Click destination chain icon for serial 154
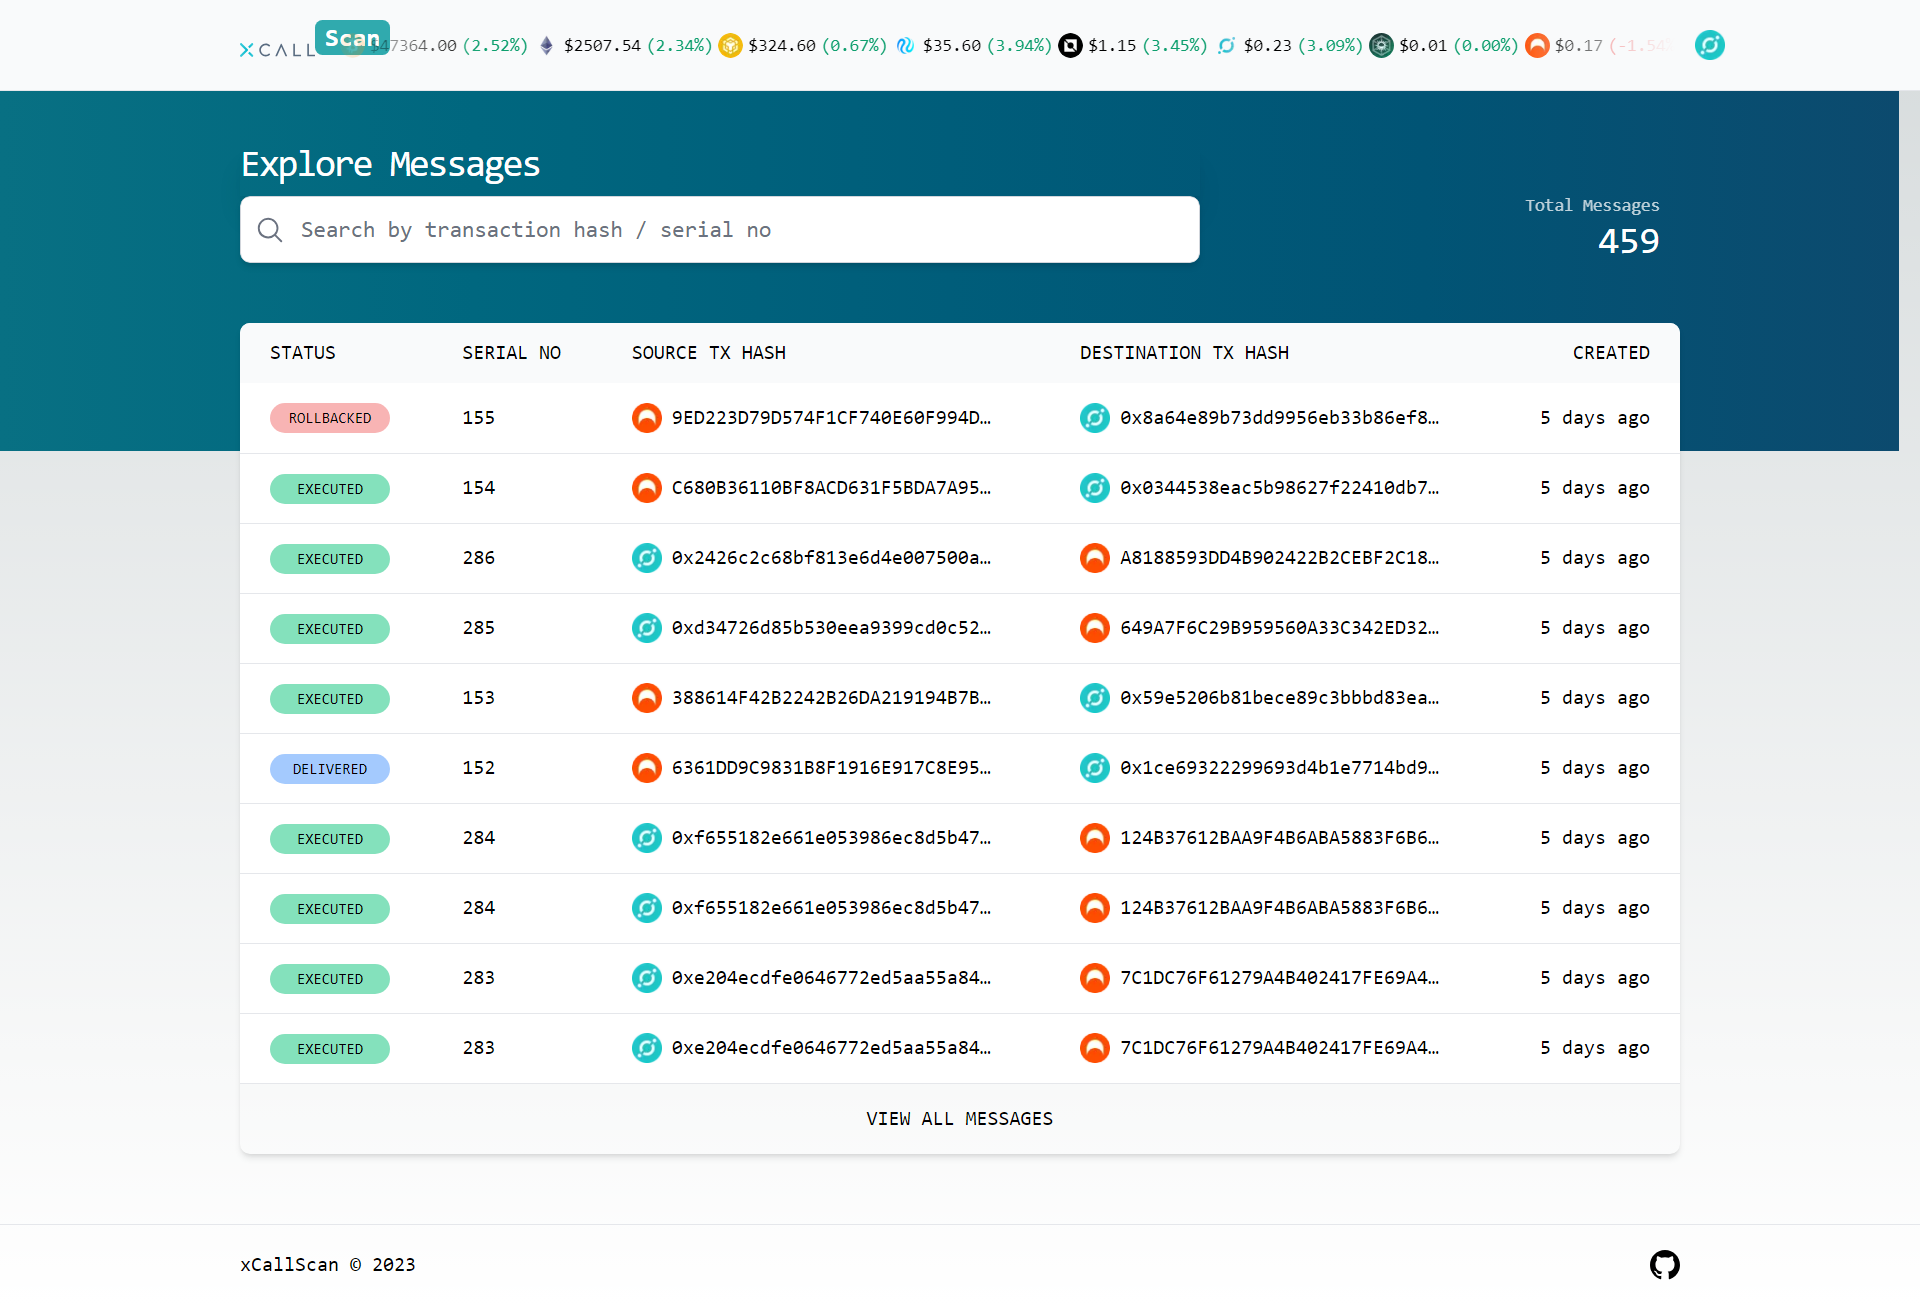Screen dimensions: 1920x1305 click(1094, 488)
